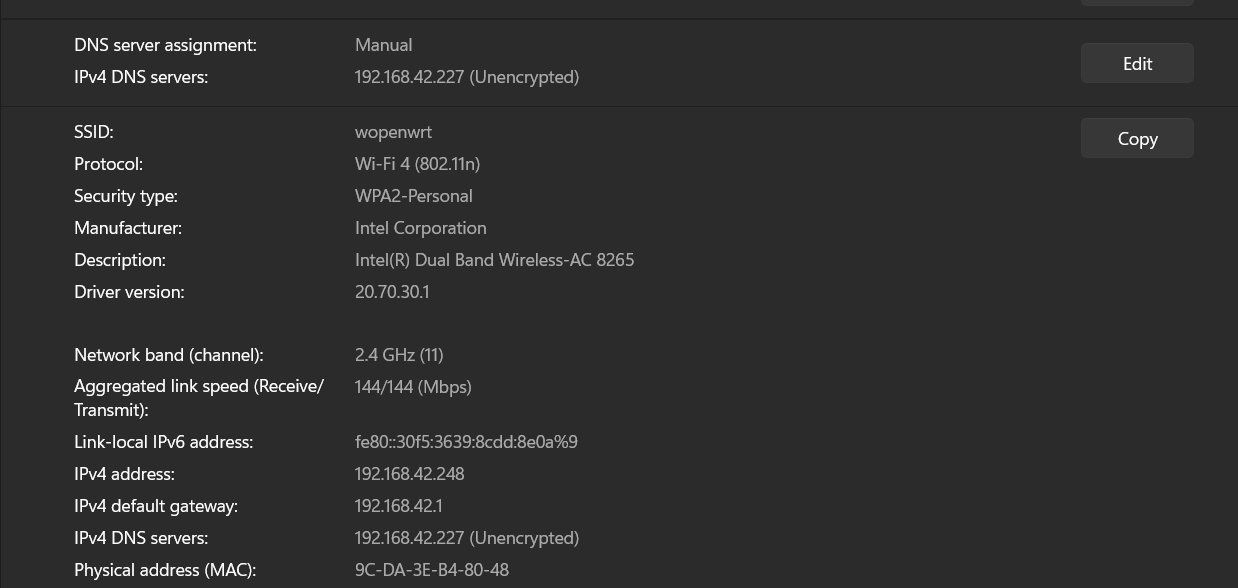This screenshot has width=1238, height=588.
Task: Click the Manual DNS assignment value
Action: click(383, 45)
